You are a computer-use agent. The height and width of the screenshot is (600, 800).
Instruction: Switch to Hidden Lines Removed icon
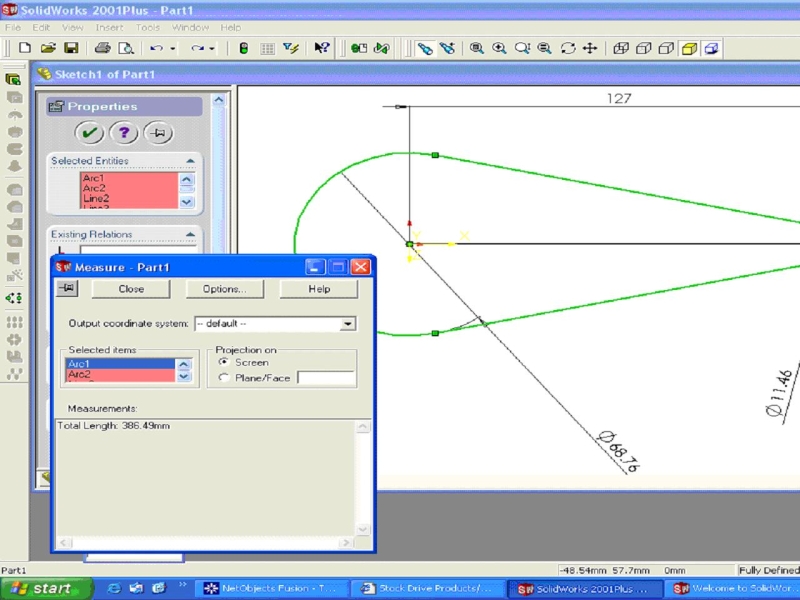[x=666, y=48]
